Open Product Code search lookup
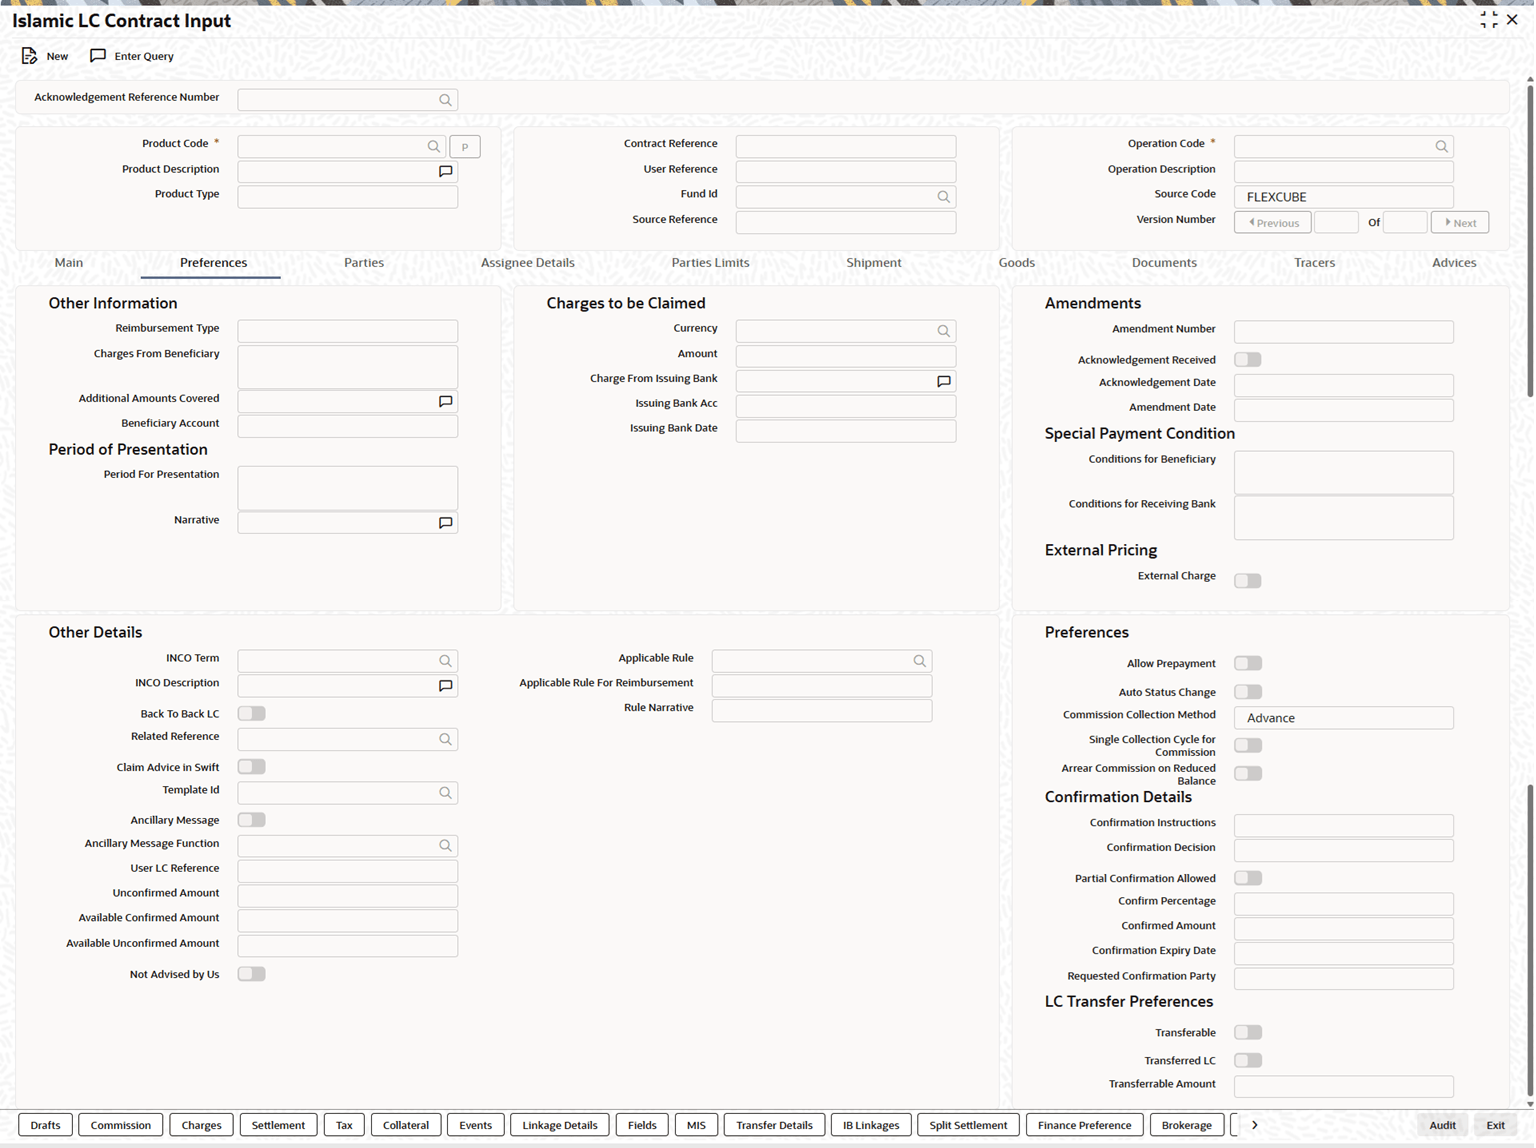The height and width of the screenshot is (1148, 1536). [x=433, y=146]
